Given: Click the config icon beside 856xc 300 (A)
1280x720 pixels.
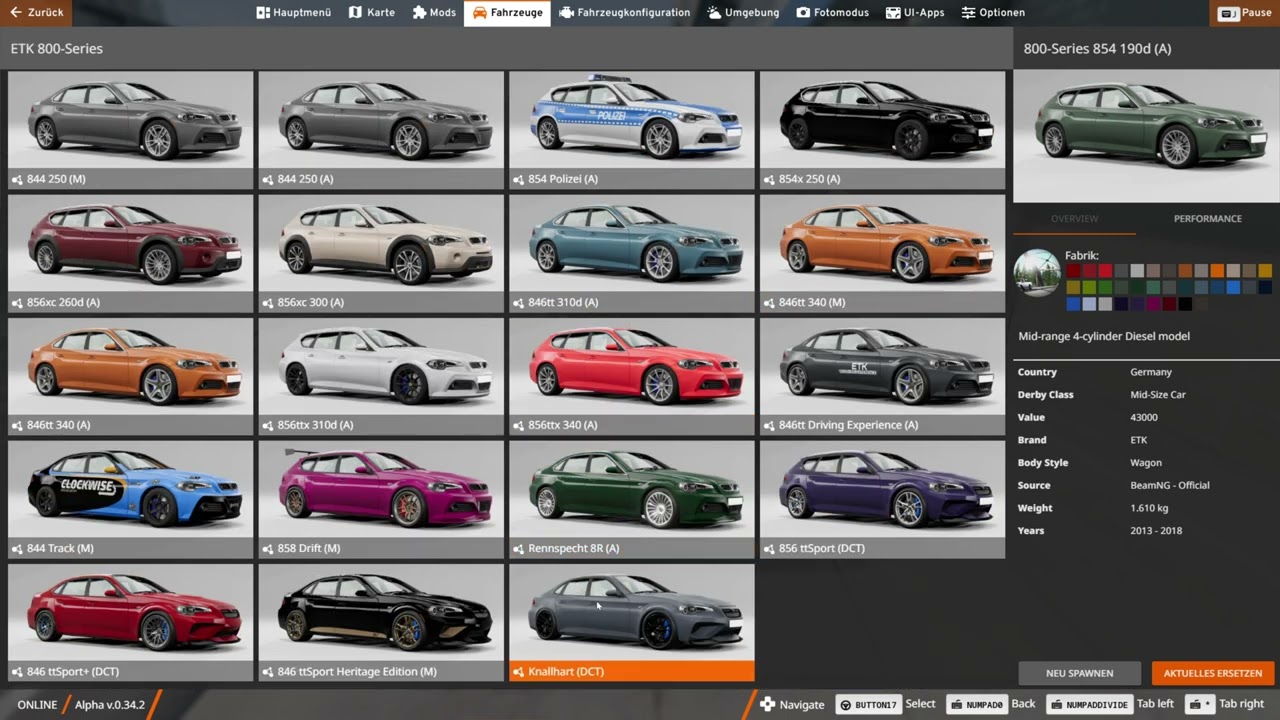Looking at the screenshot, I should coord(267,303).
